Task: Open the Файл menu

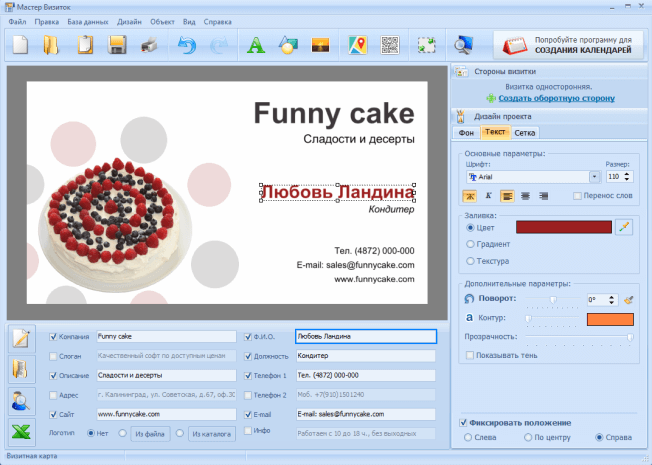Action: [17, 22]
